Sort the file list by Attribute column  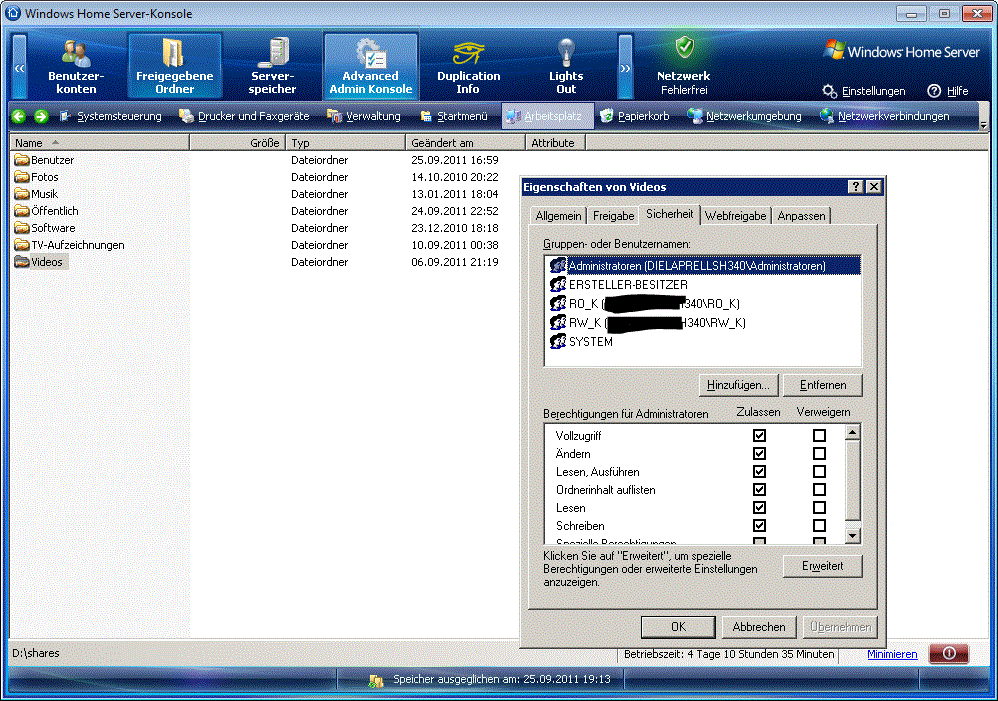[555, 143]
